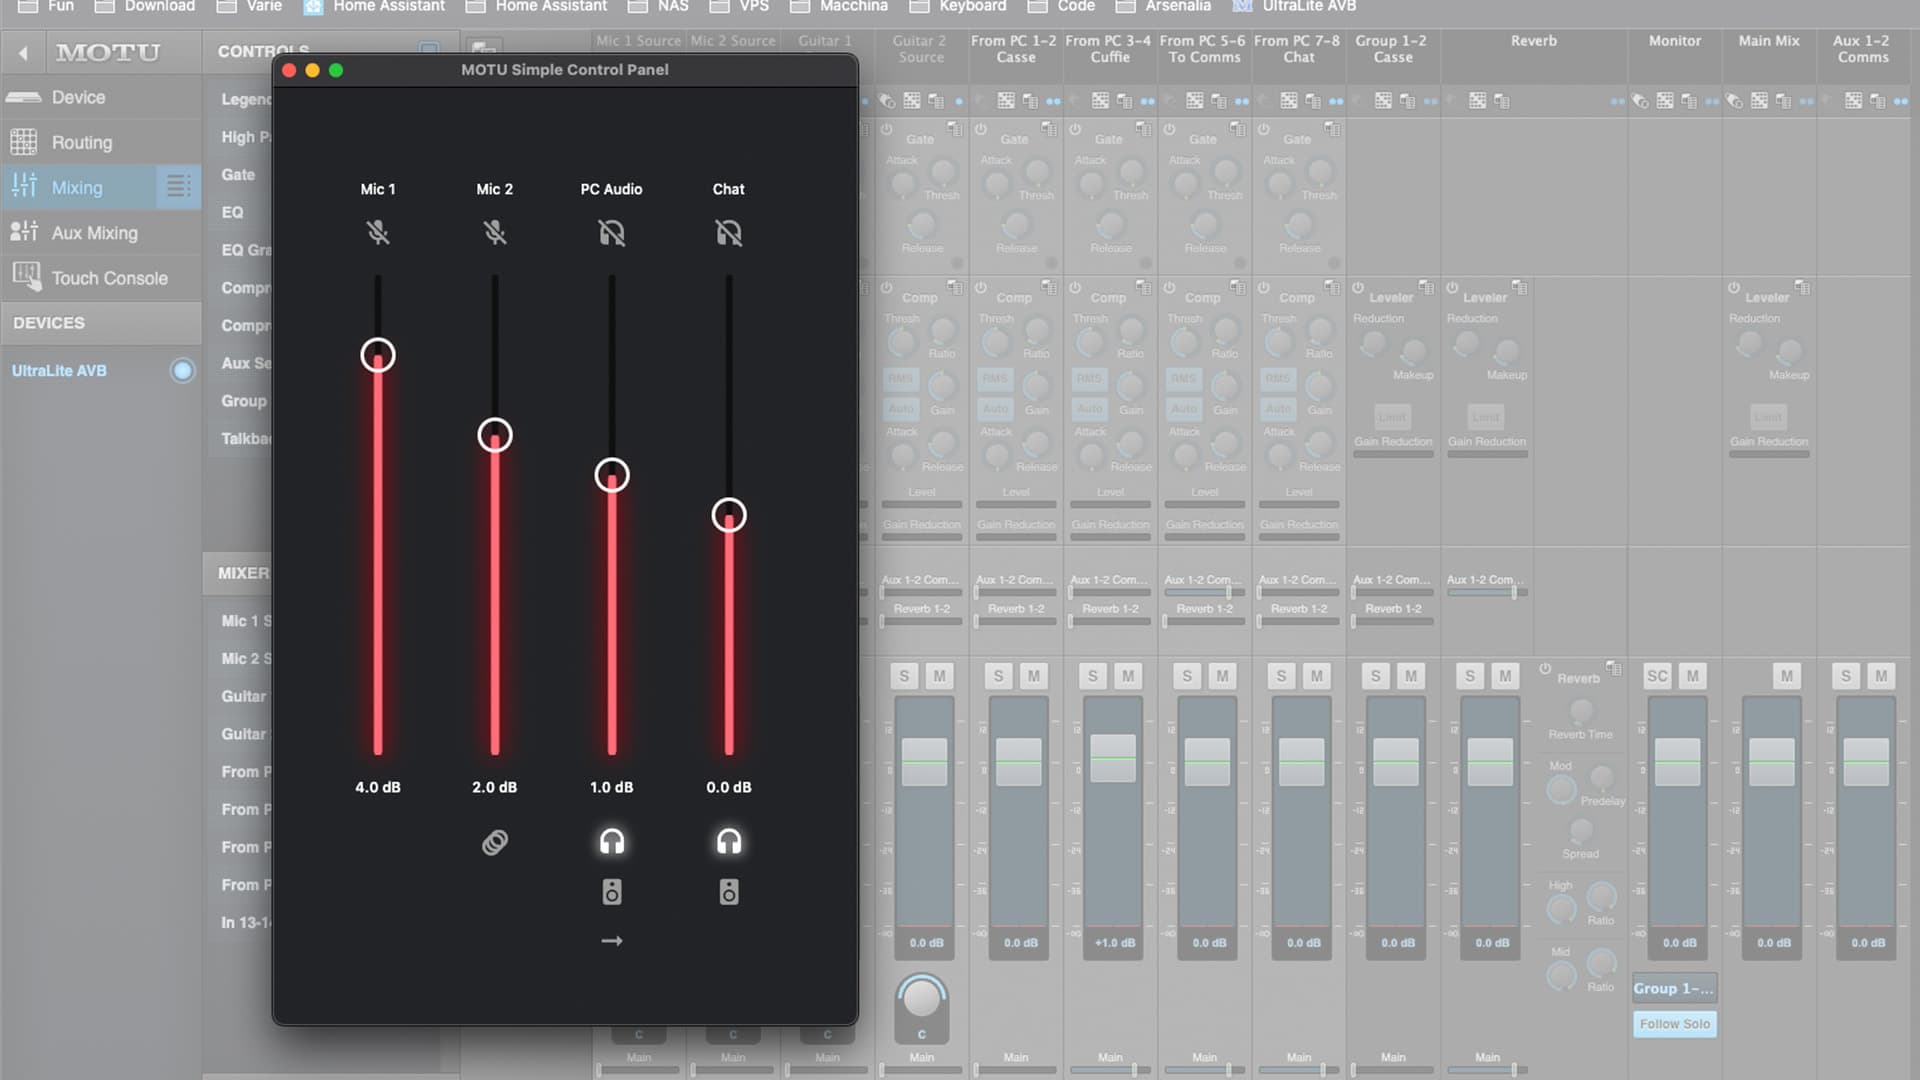The width and height of the screenshot is (1920, 1080).
Task: Click the Chat speaker output icon
Action: pos(729,892)
